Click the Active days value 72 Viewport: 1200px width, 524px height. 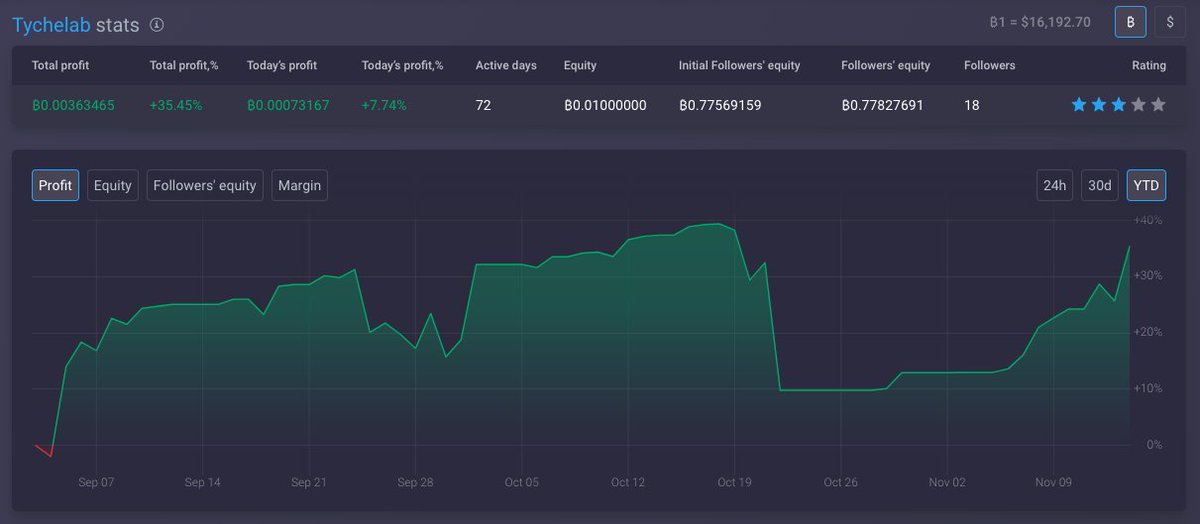coord(483,105)
